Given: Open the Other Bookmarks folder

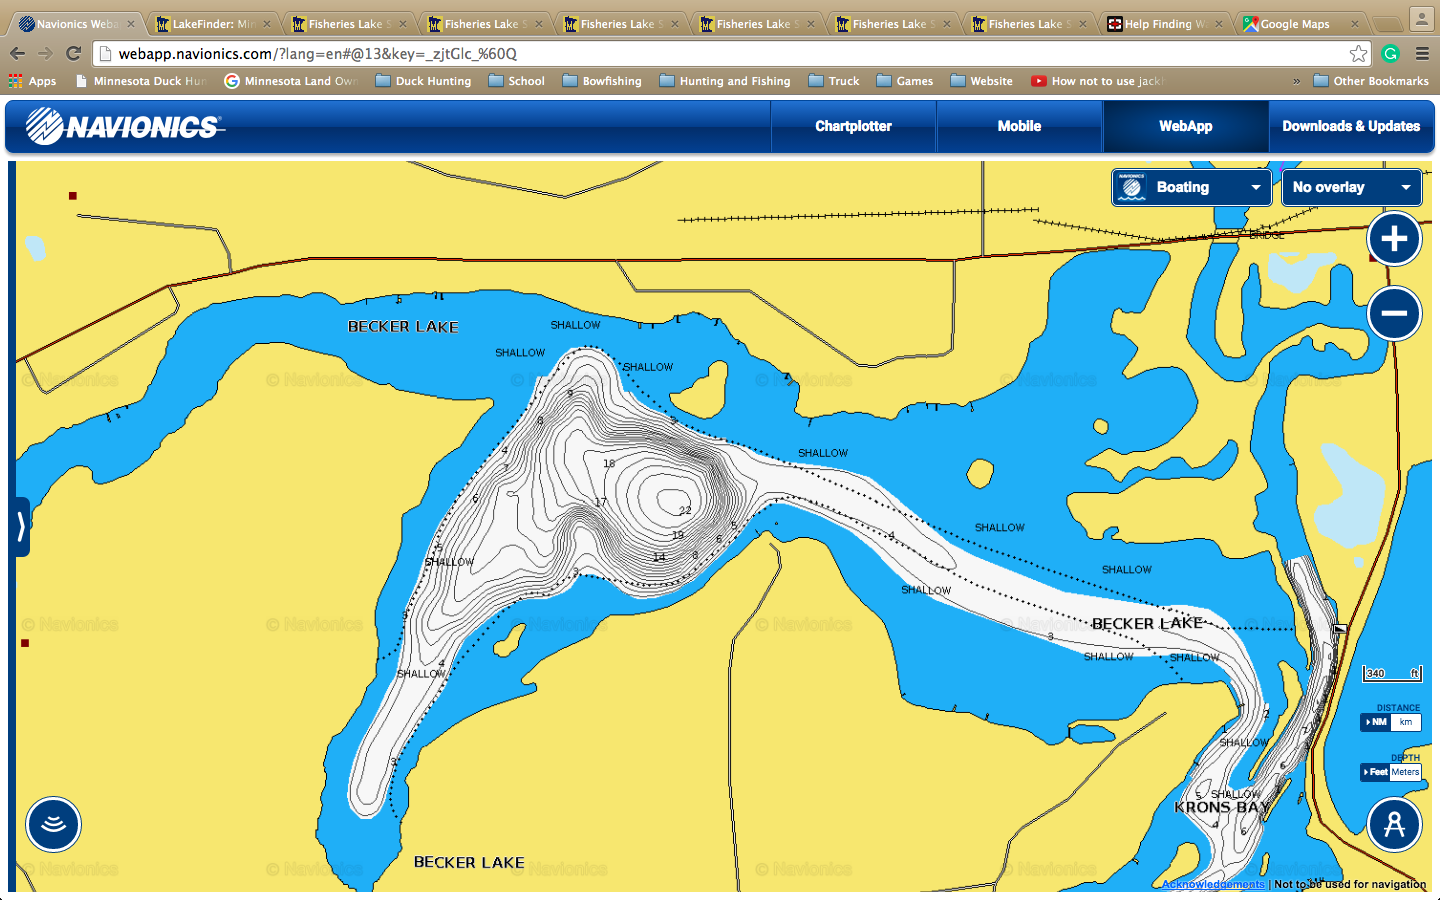Looking at the screenshot, I should pyautogui.click(x=1371, y=81).
